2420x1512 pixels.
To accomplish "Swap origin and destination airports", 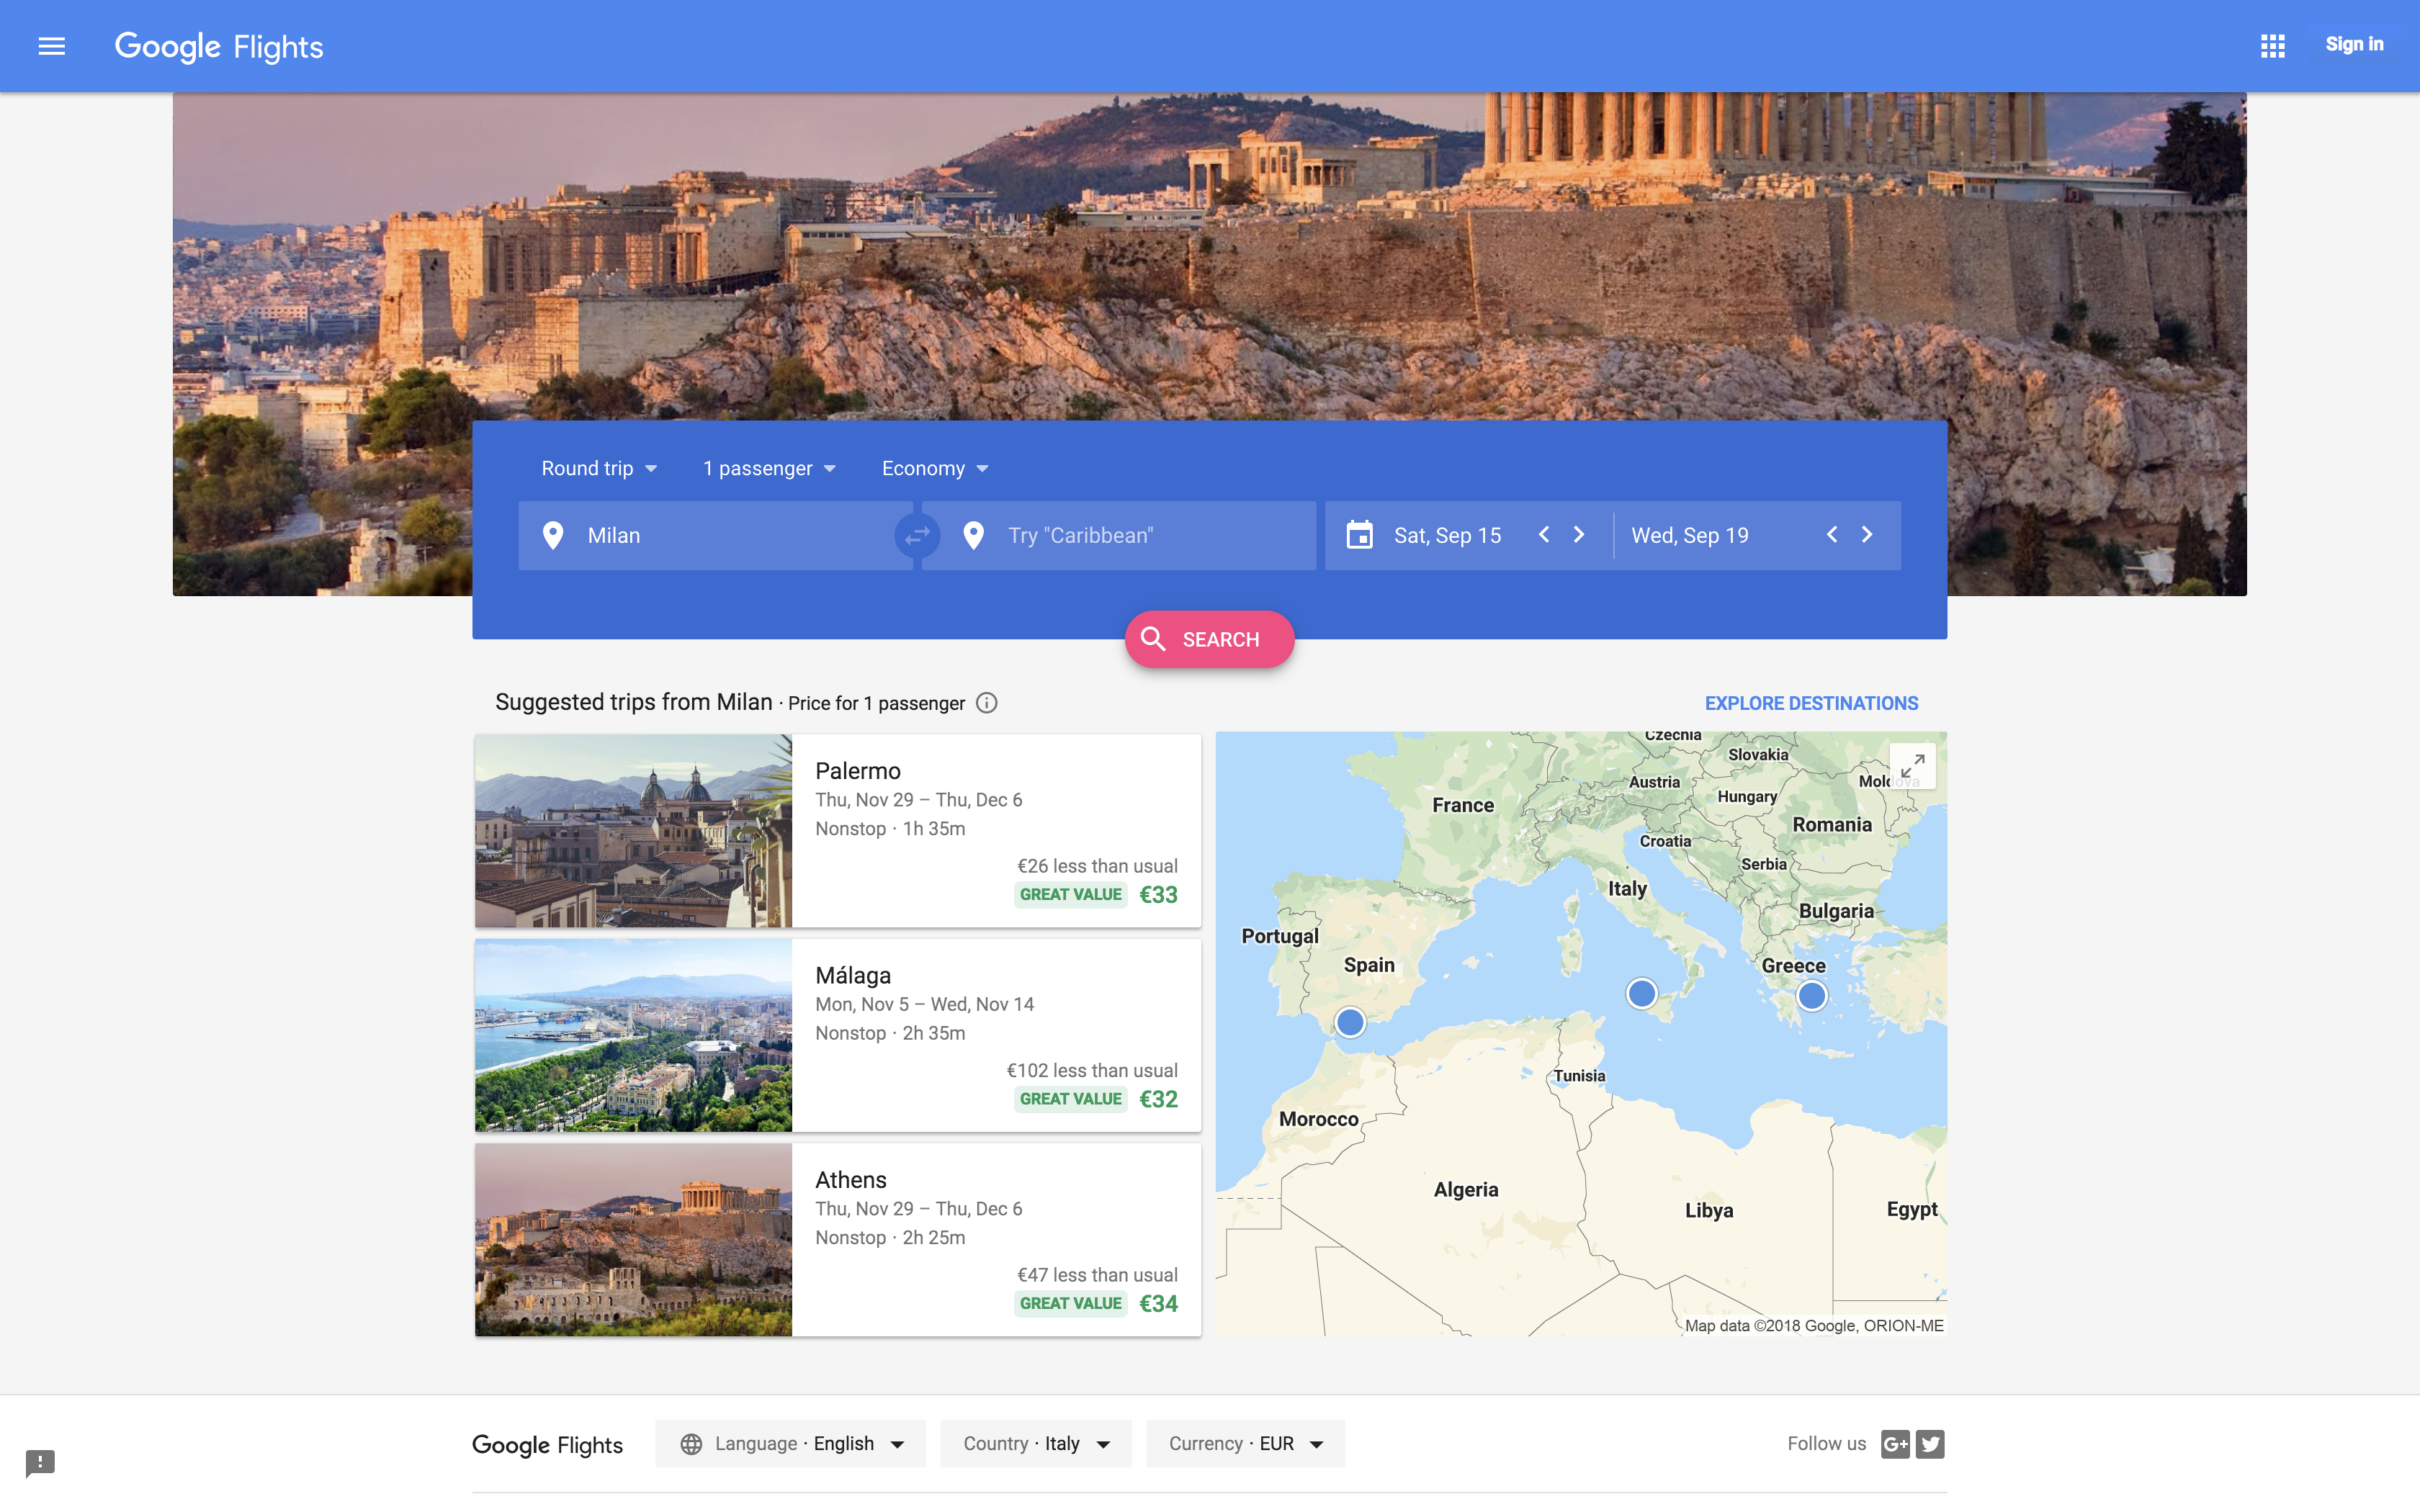I will click(916, 536).
